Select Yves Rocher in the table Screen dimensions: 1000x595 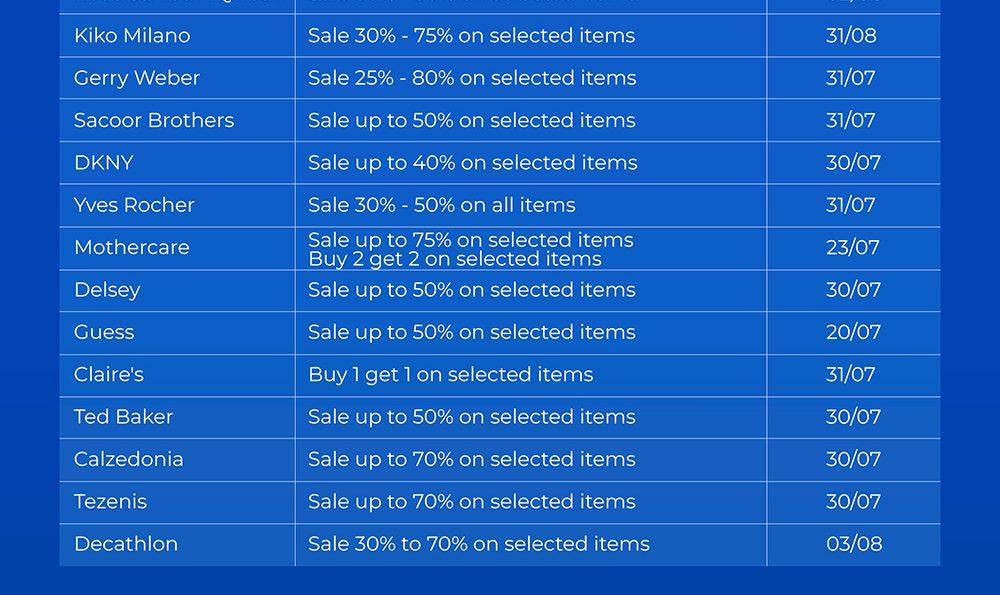pyautogui.click(x=134, y=205)
